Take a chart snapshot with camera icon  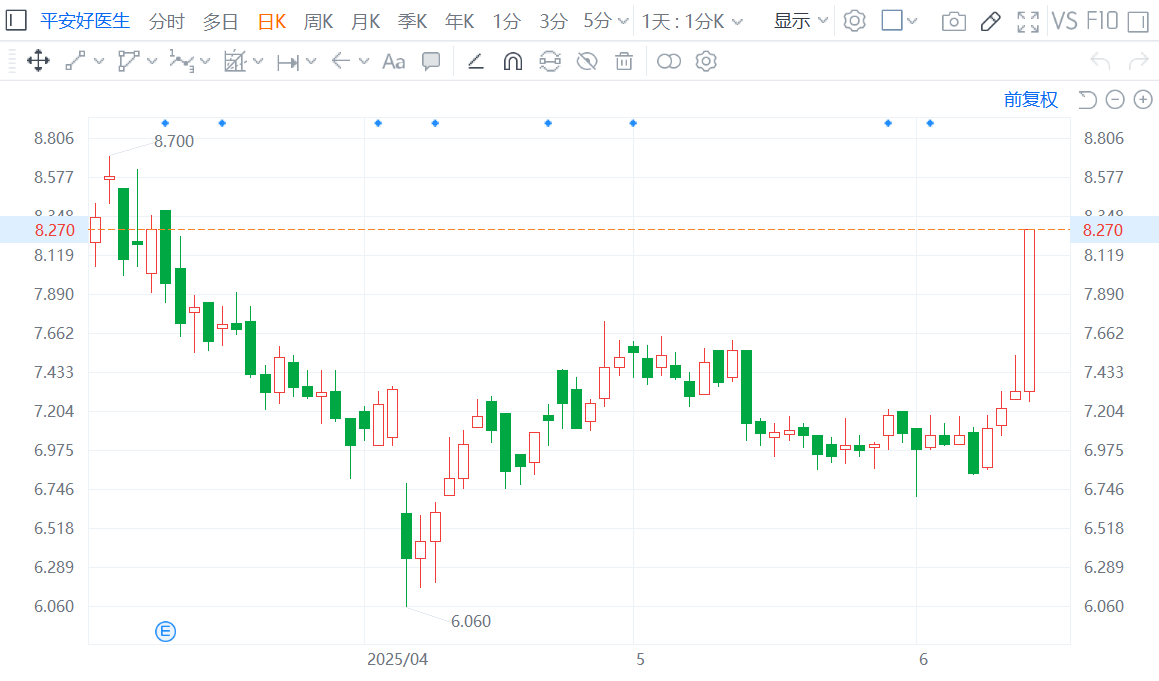pos(954,21)
